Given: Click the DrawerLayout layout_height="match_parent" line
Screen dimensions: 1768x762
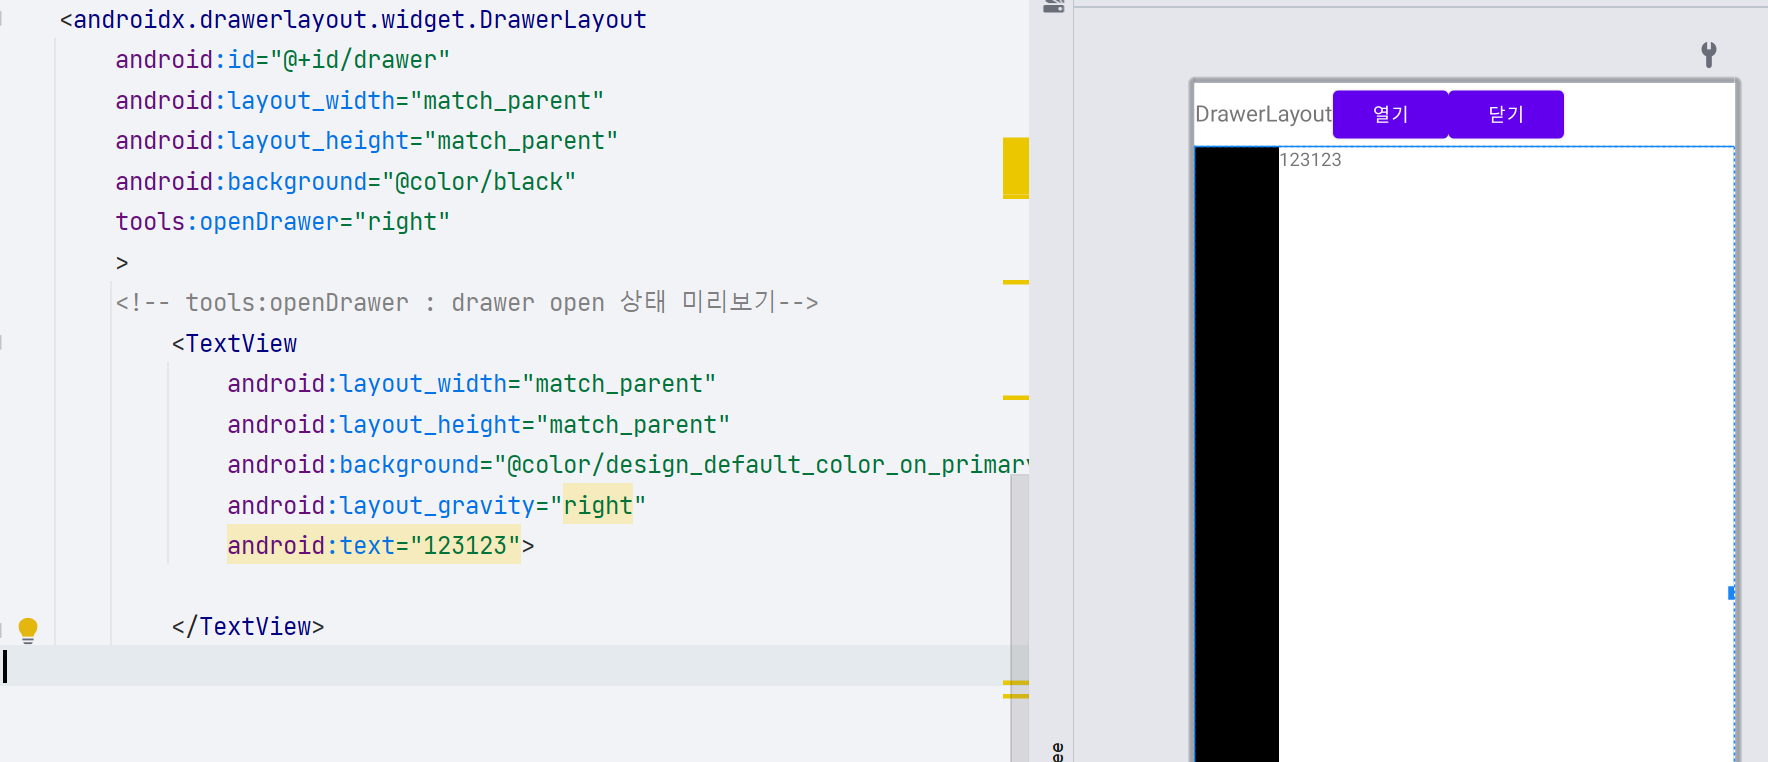Looking at the screenshot, I should point(366,141).
